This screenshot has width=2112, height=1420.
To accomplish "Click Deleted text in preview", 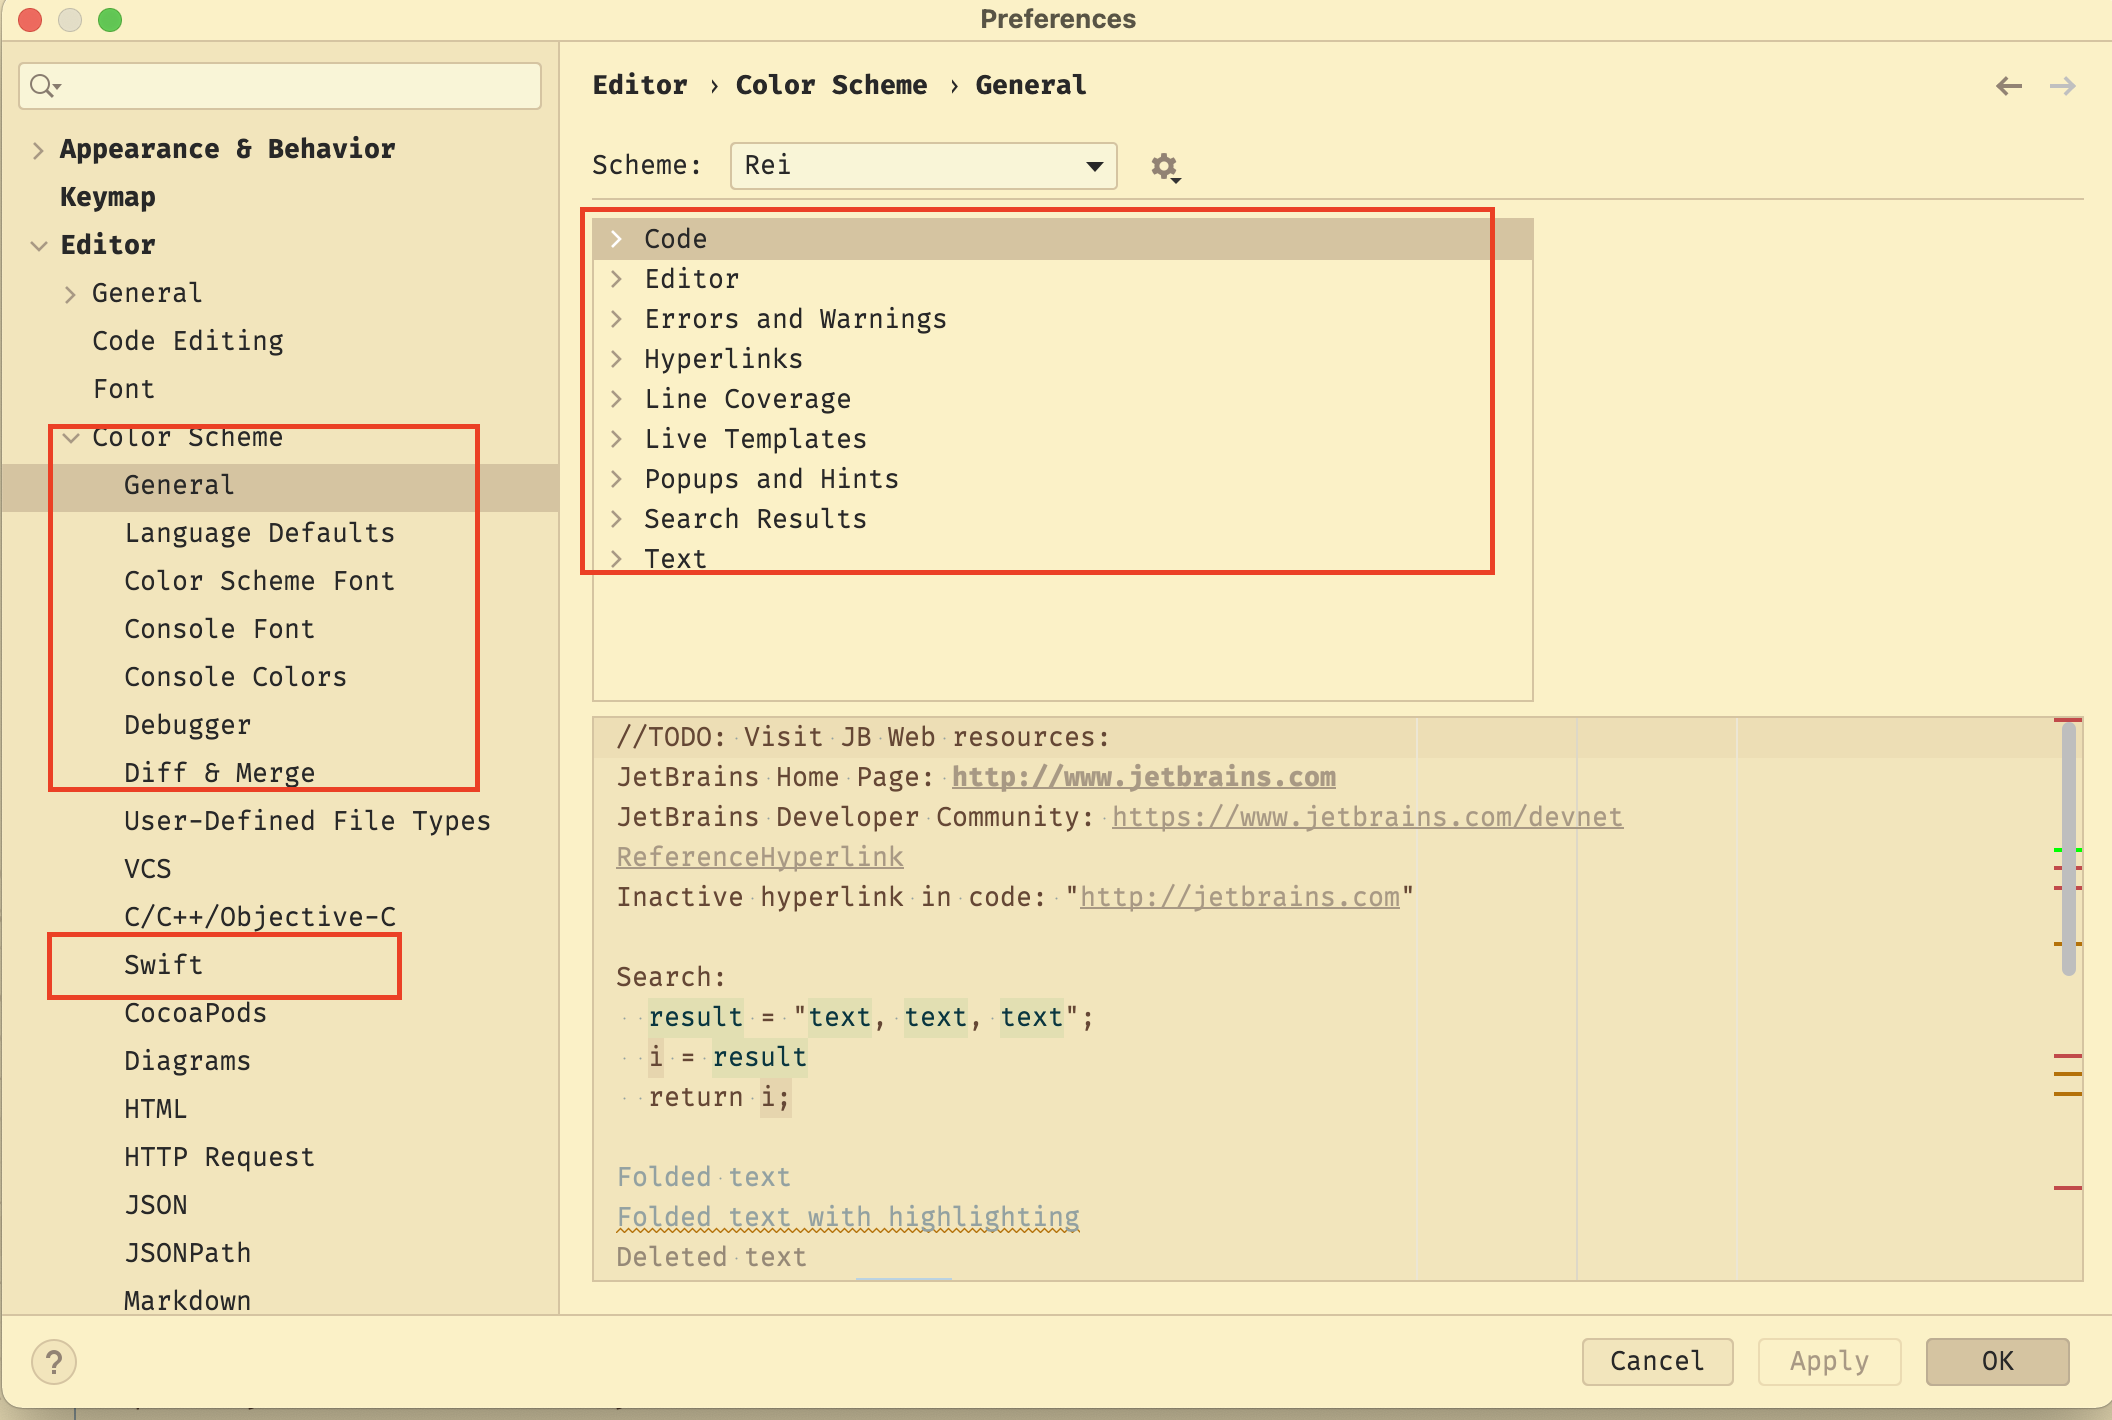I will coord(712,1257).
